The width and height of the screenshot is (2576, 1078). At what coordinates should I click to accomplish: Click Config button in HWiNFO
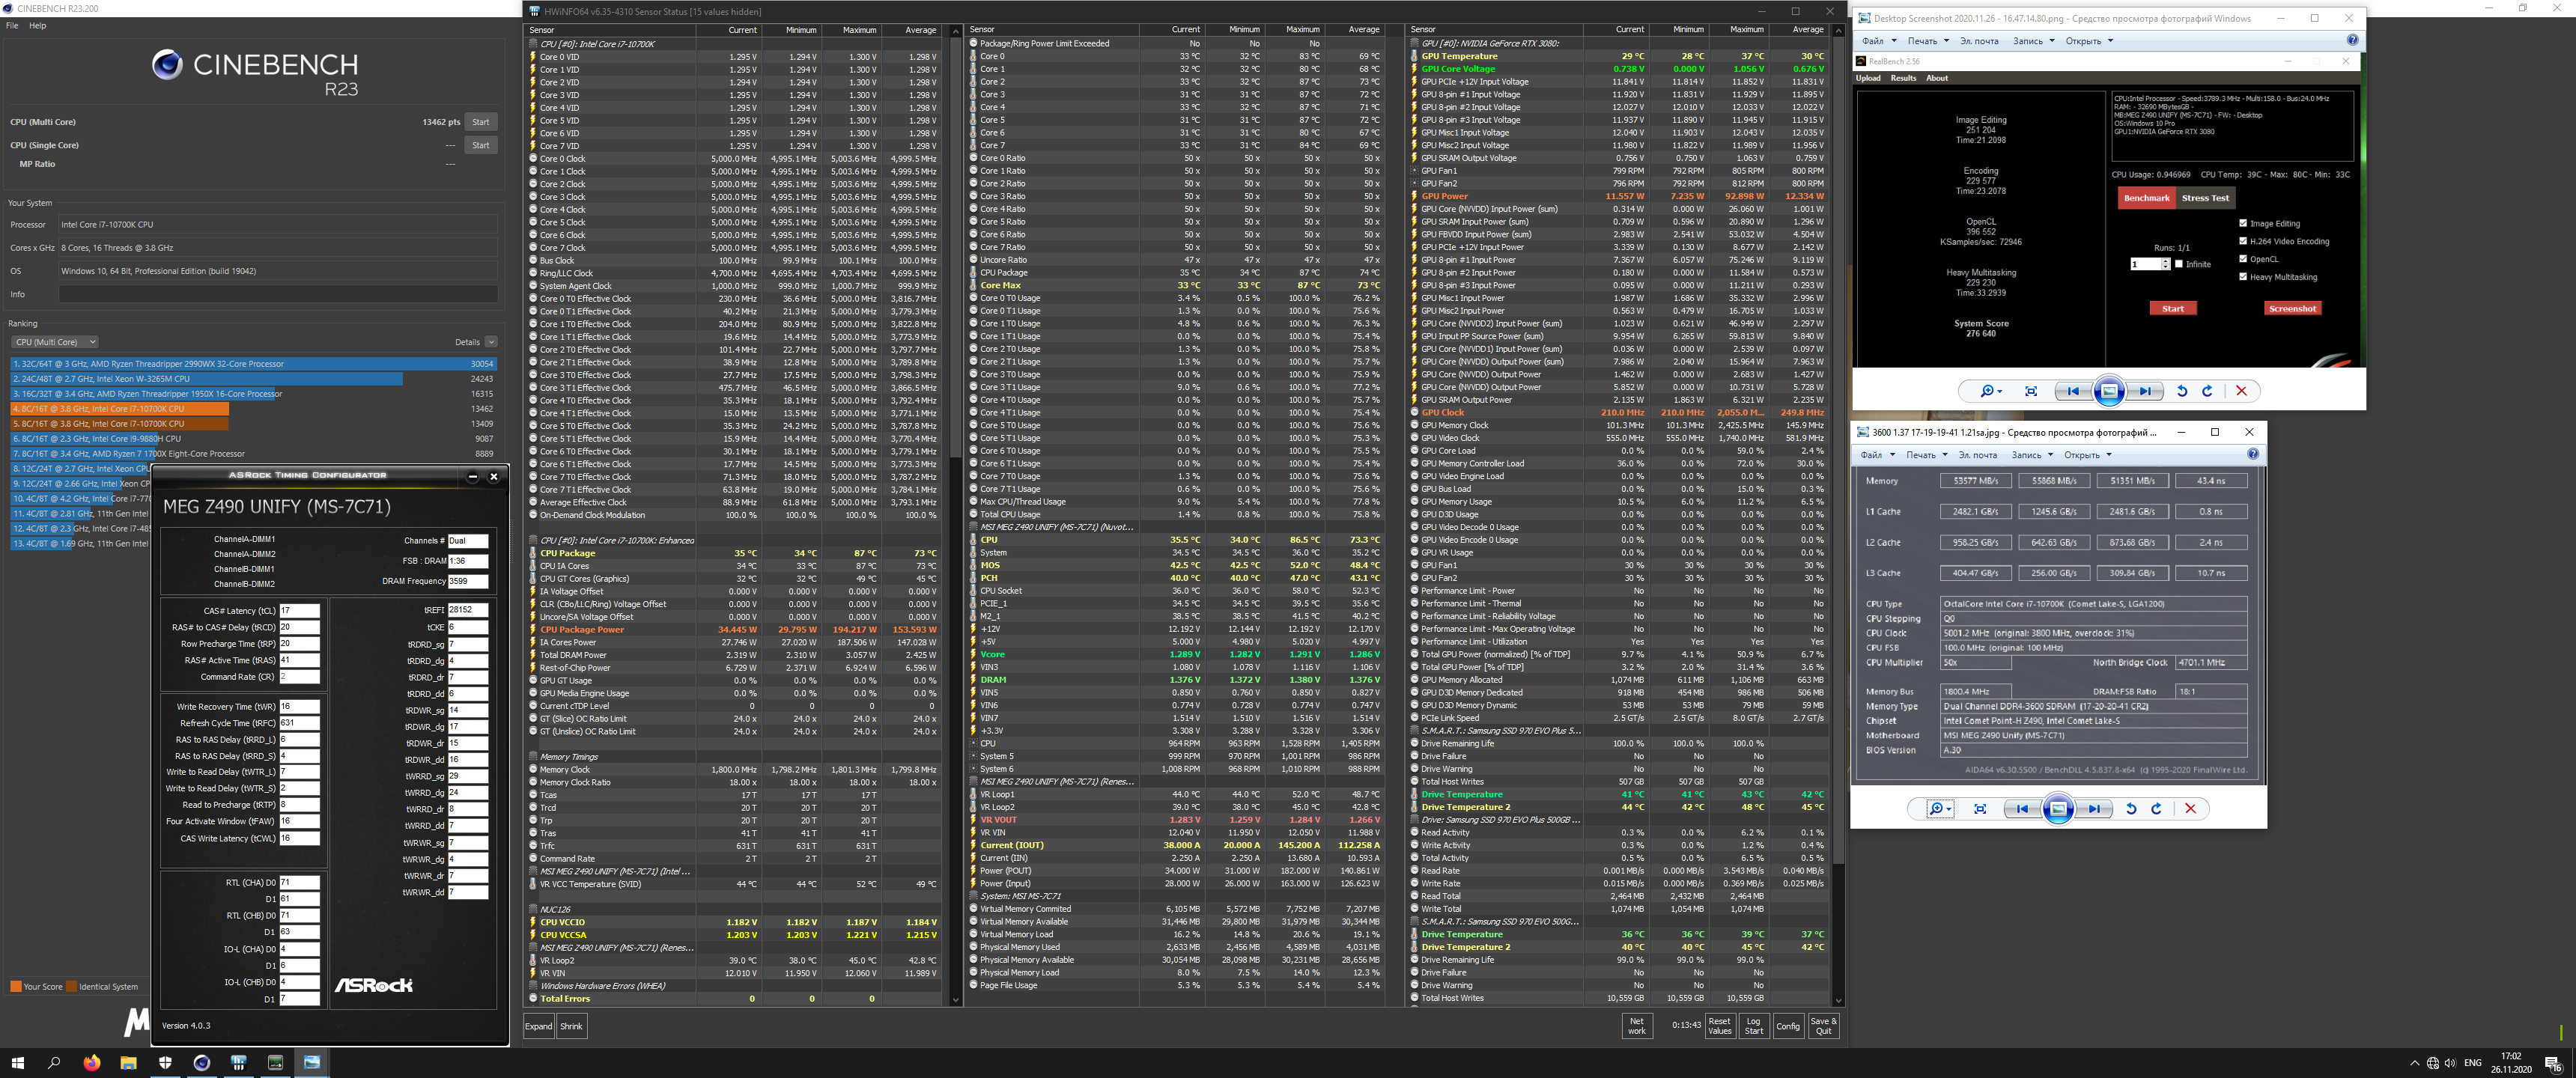1787,1026
